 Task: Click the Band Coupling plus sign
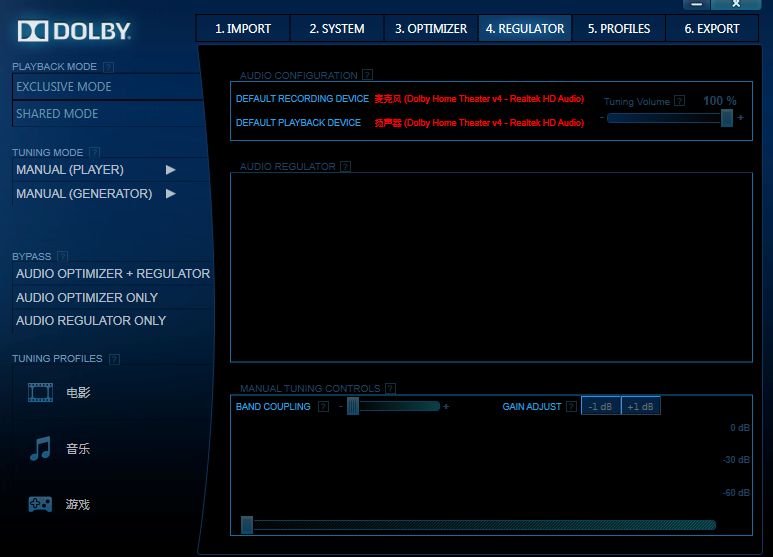446,406
